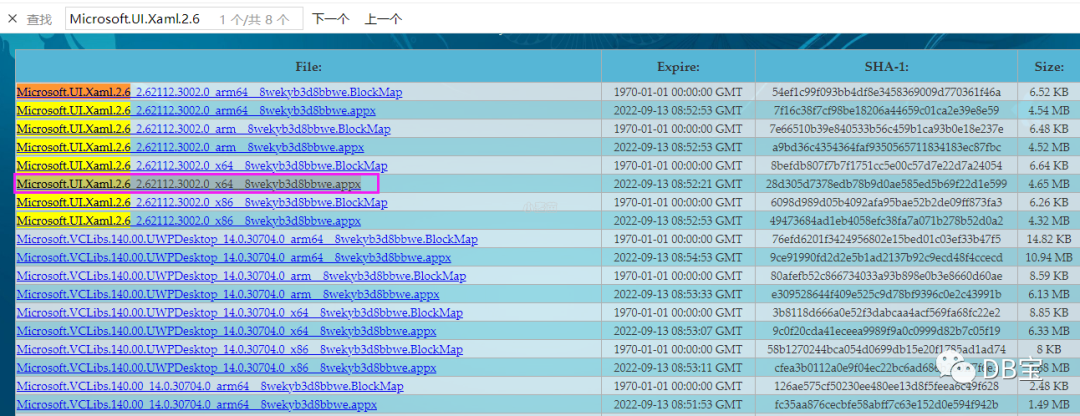1080x416 pixels.
Task: Click size value 6.52 KB
Action: pyautogui.click(x=1049, y=92)
